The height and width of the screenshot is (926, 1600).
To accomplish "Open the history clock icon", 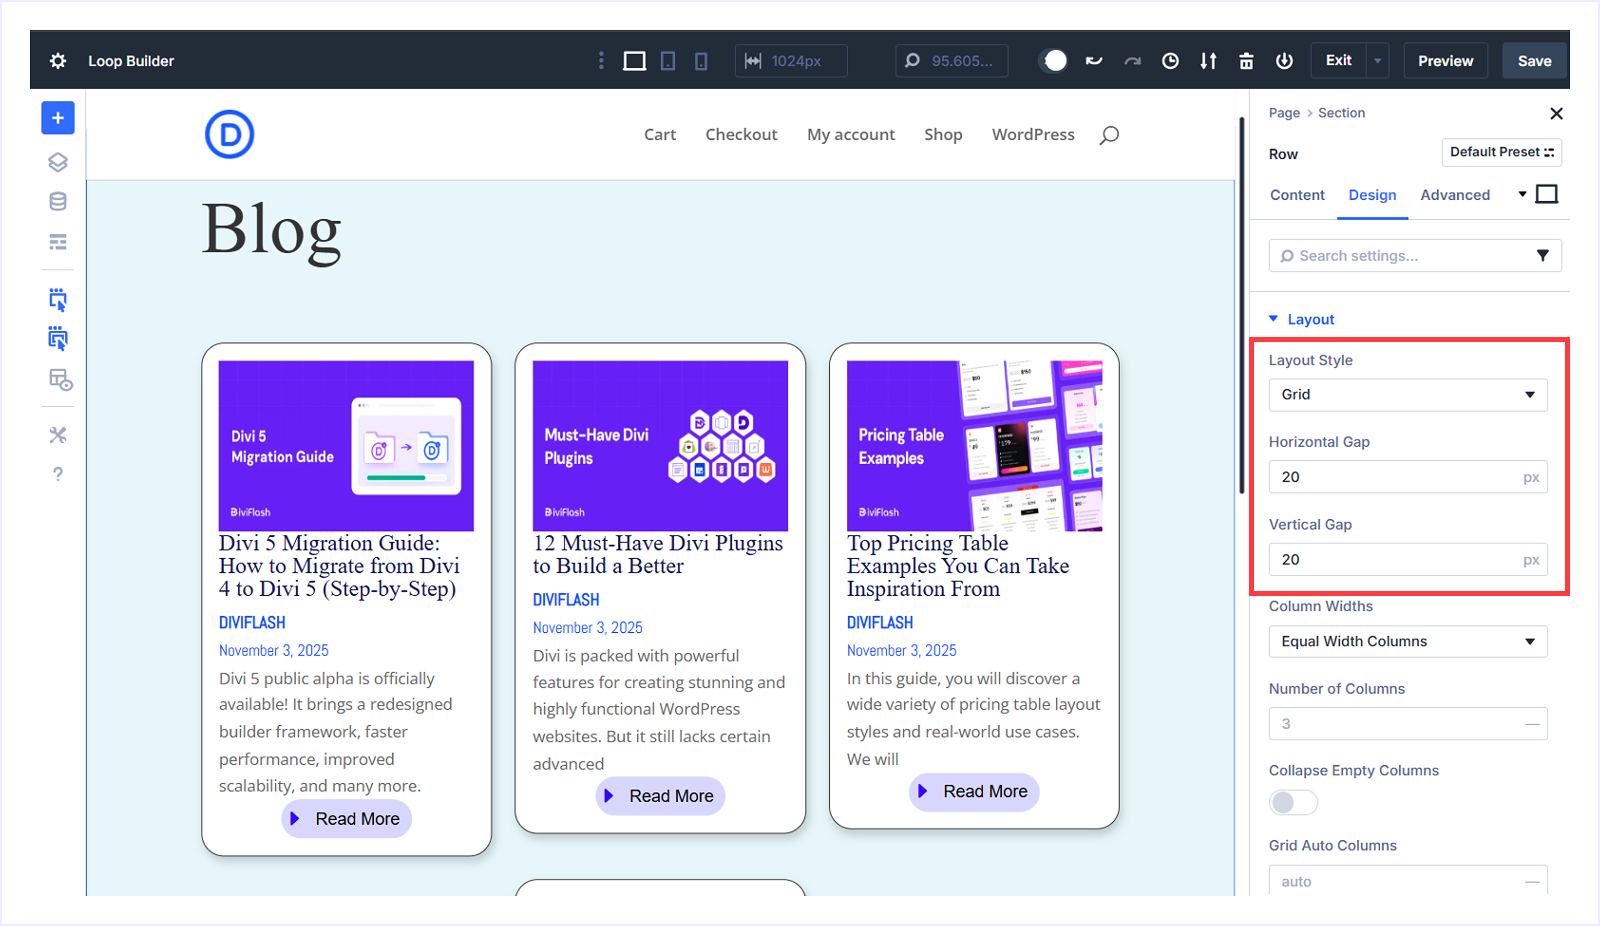I will [1170, 61].
